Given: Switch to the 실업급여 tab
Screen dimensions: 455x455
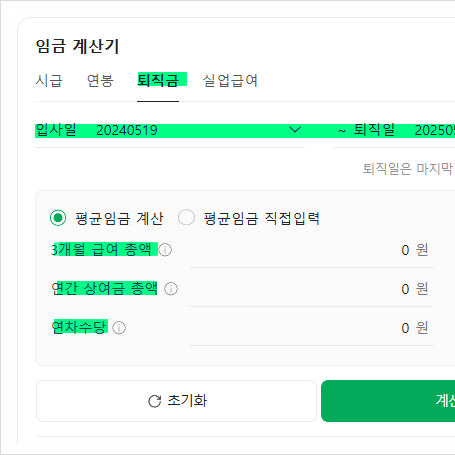Looking at the screenshot, I should coord(230,81).
